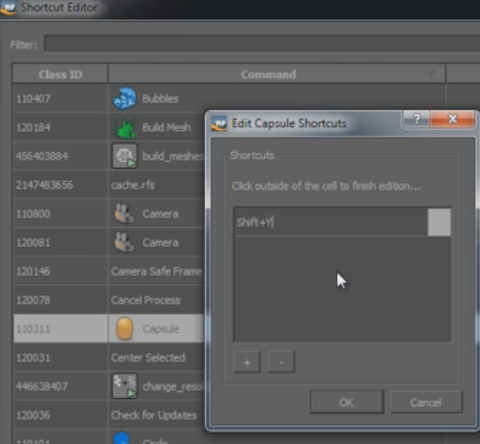Image resolution: width=480 pixels, height=444 pixels.
Task: Click into the Filter input field
Action: point(262,45)
